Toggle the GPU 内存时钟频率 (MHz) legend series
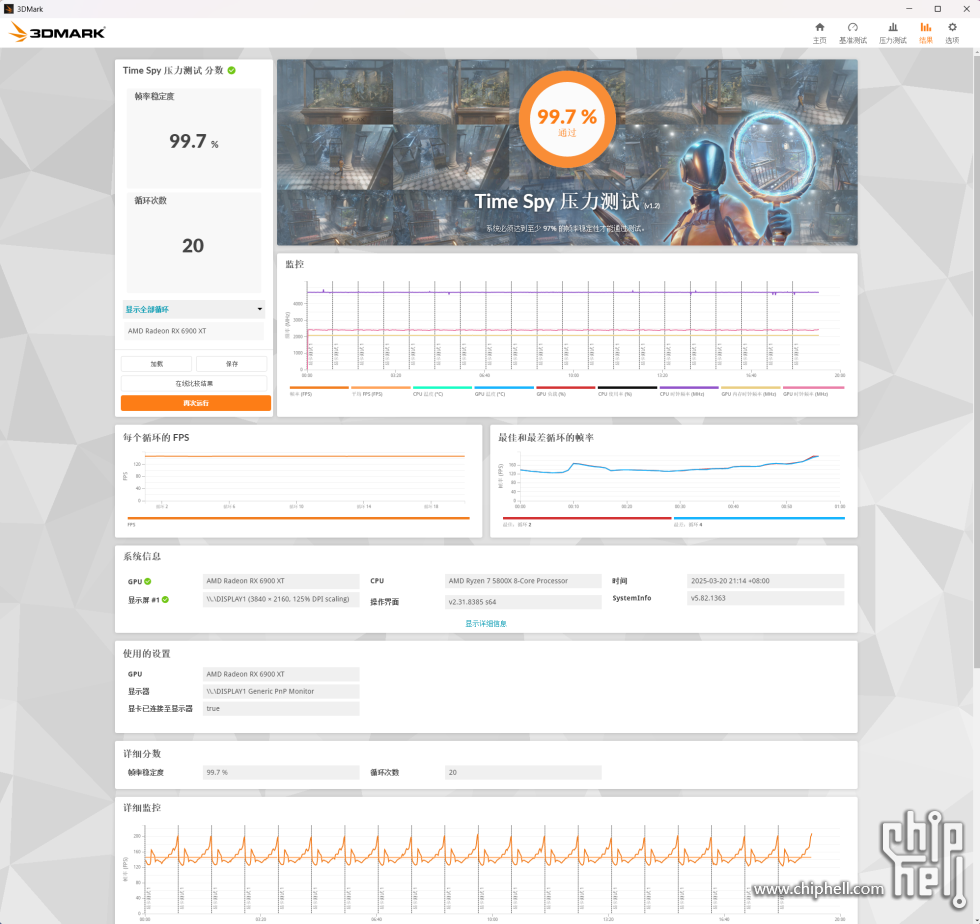 point(751,391)
